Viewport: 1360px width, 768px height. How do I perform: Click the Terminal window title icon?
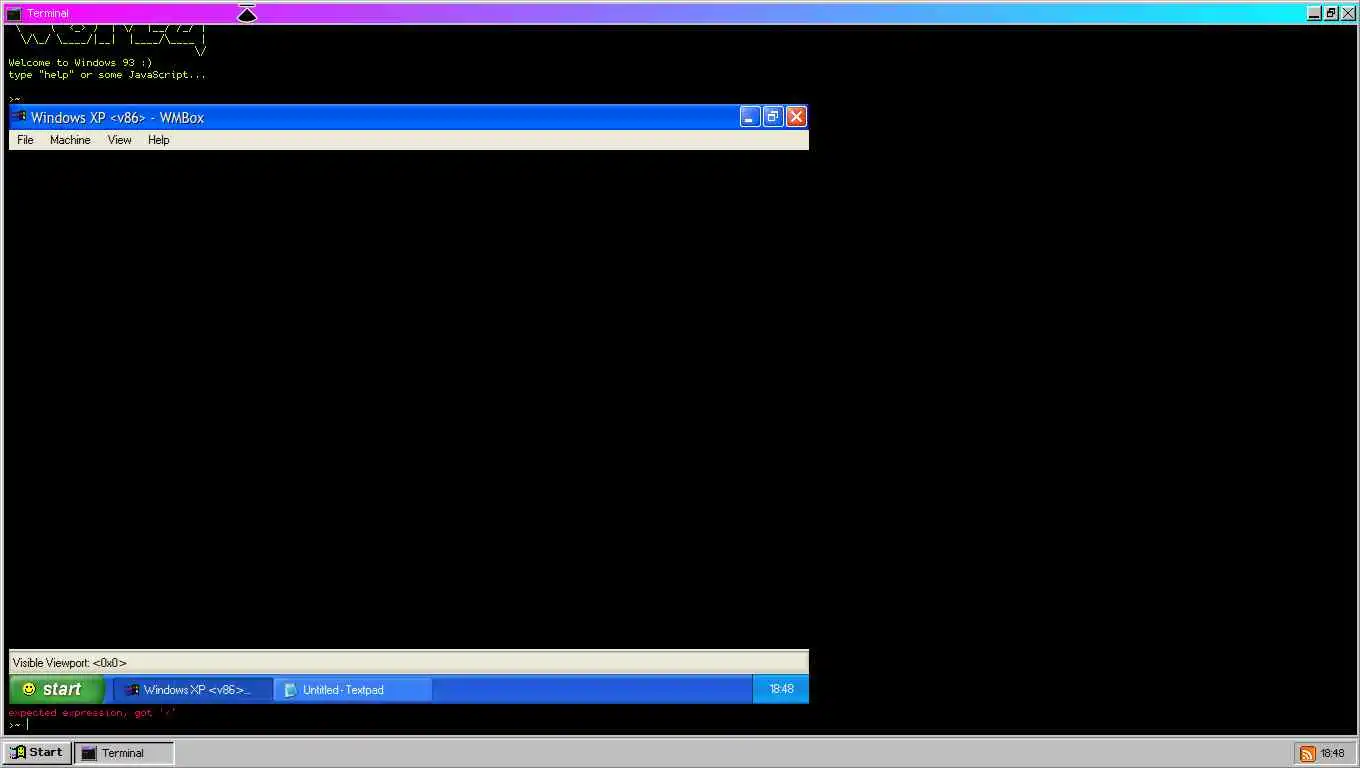click(13, 13)
